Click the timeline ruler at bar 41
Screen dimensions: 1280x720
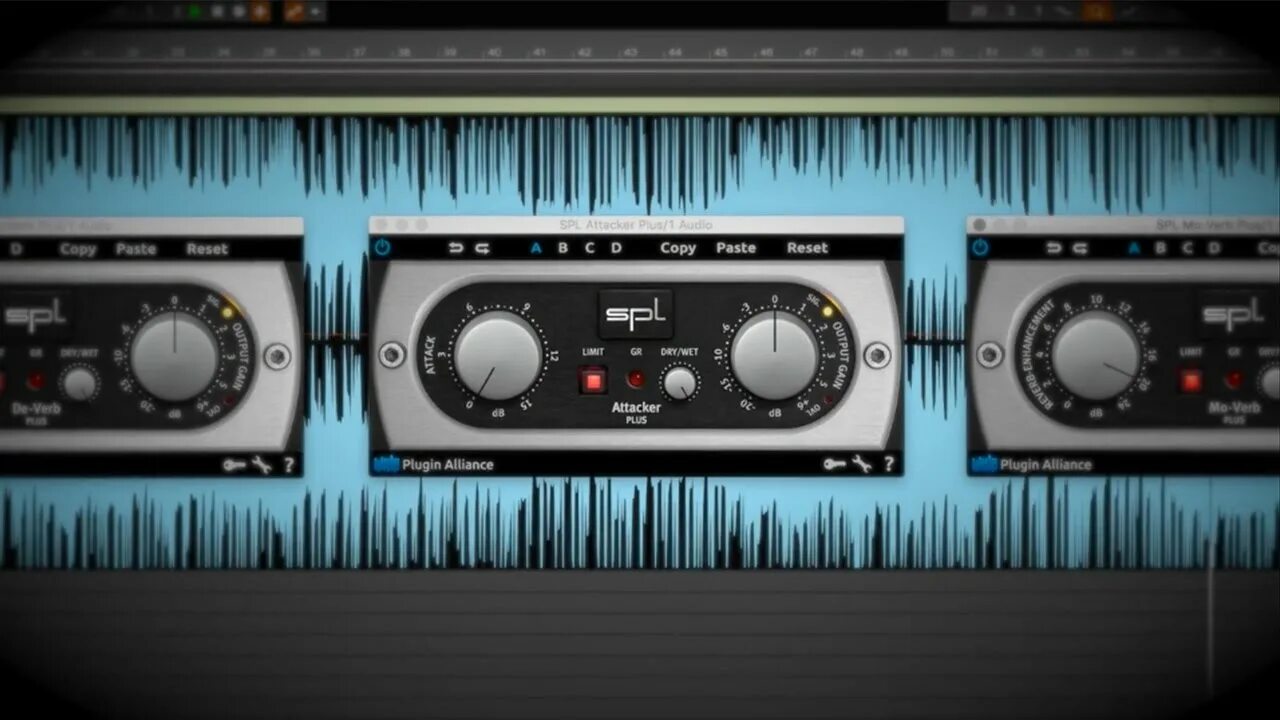click(541, 52)
